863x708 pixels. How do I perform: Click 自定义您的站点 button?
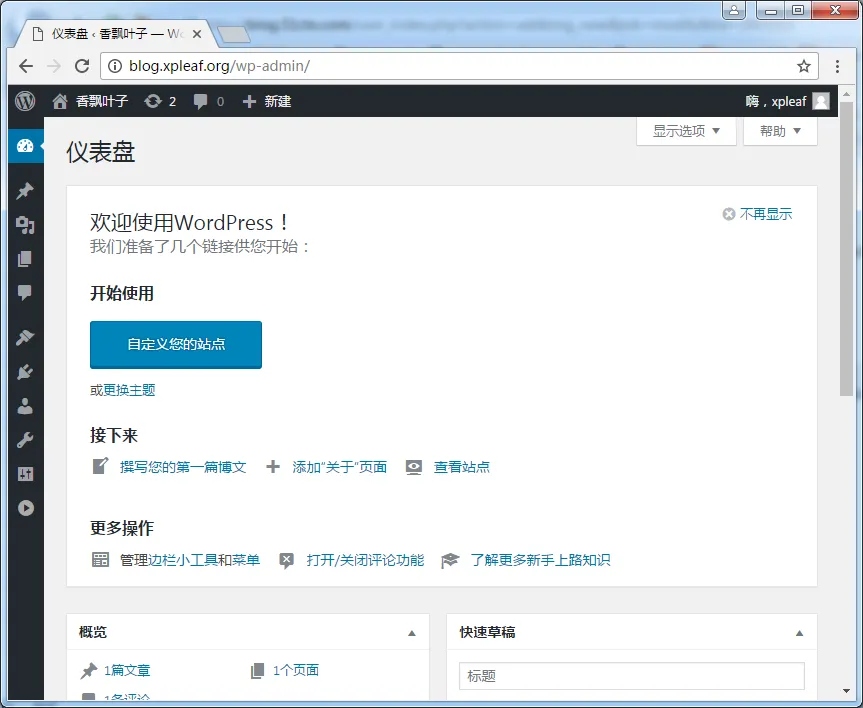pyautogui.click(x=176, y=345)
